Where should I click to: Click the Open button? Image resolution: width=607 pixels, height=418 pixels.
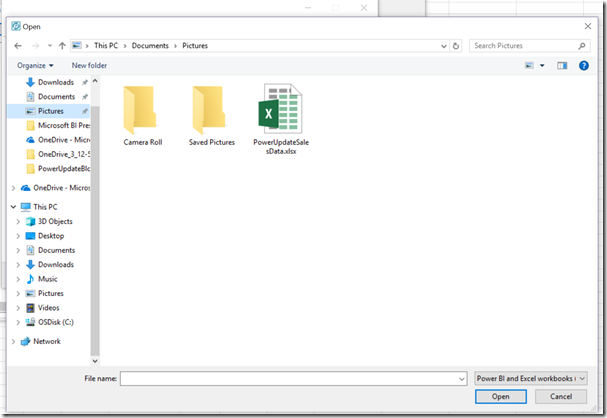pyautogui.click(x=501, y=396)
